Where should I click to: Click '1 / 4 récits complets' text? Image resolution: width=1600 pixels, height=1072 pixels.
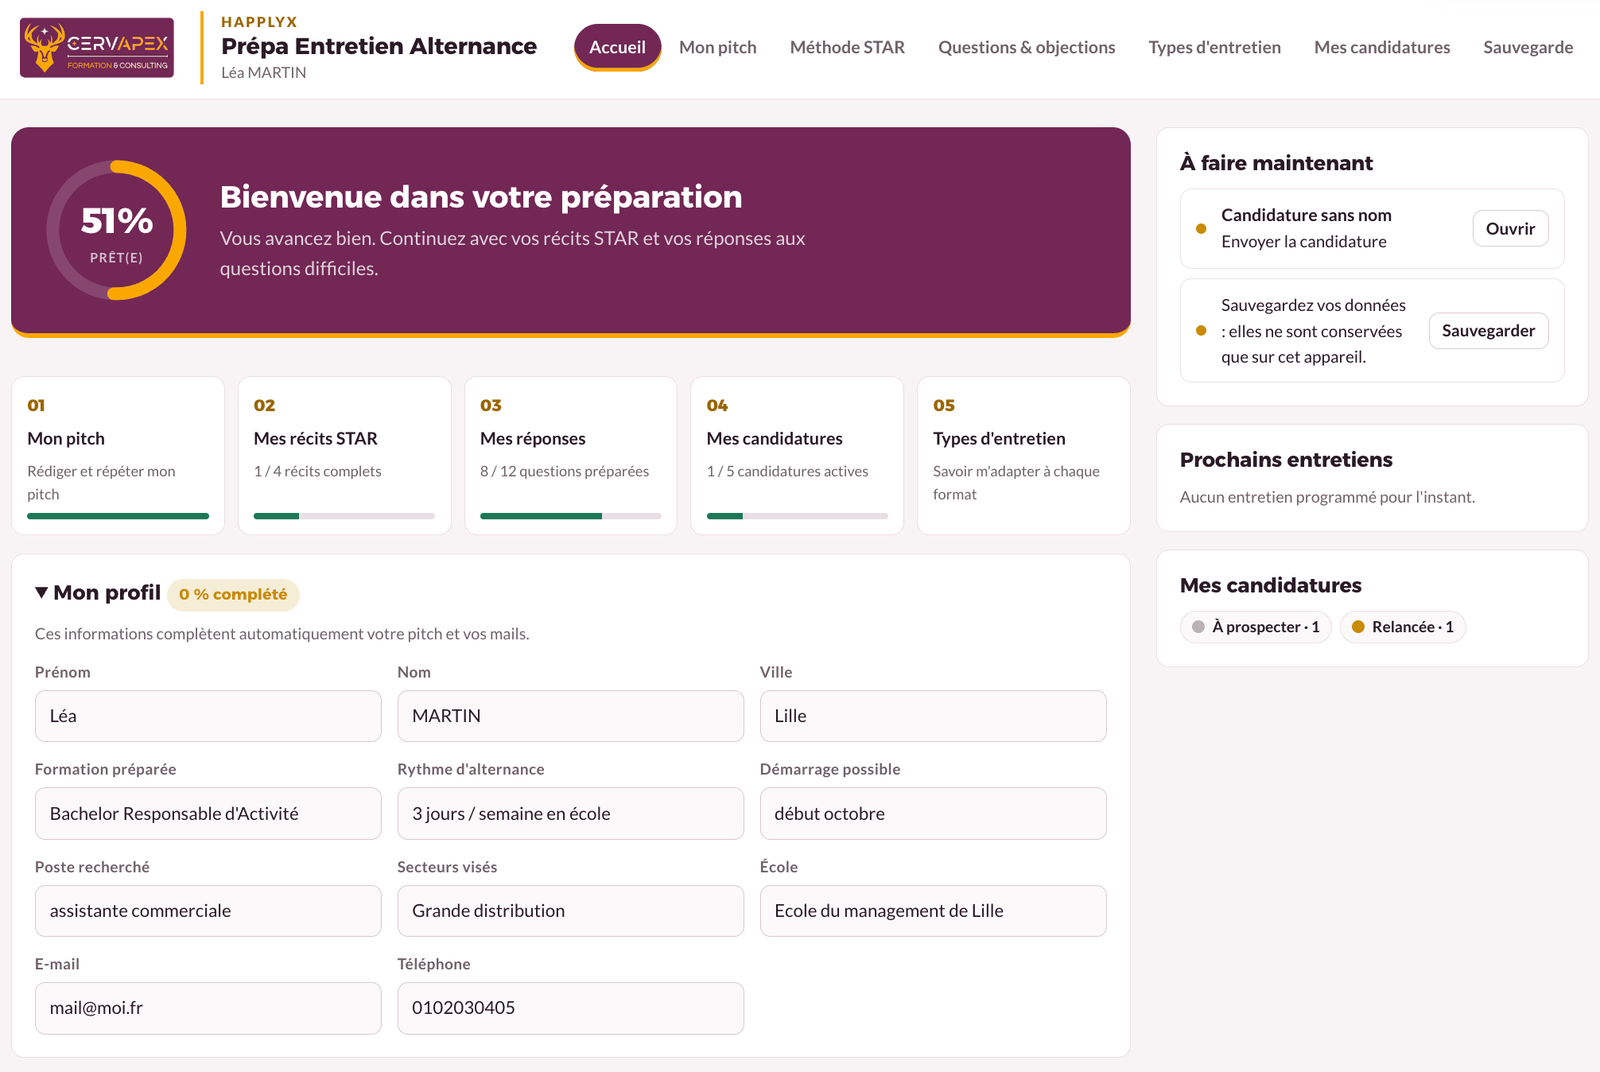click(x=317, y=471)
